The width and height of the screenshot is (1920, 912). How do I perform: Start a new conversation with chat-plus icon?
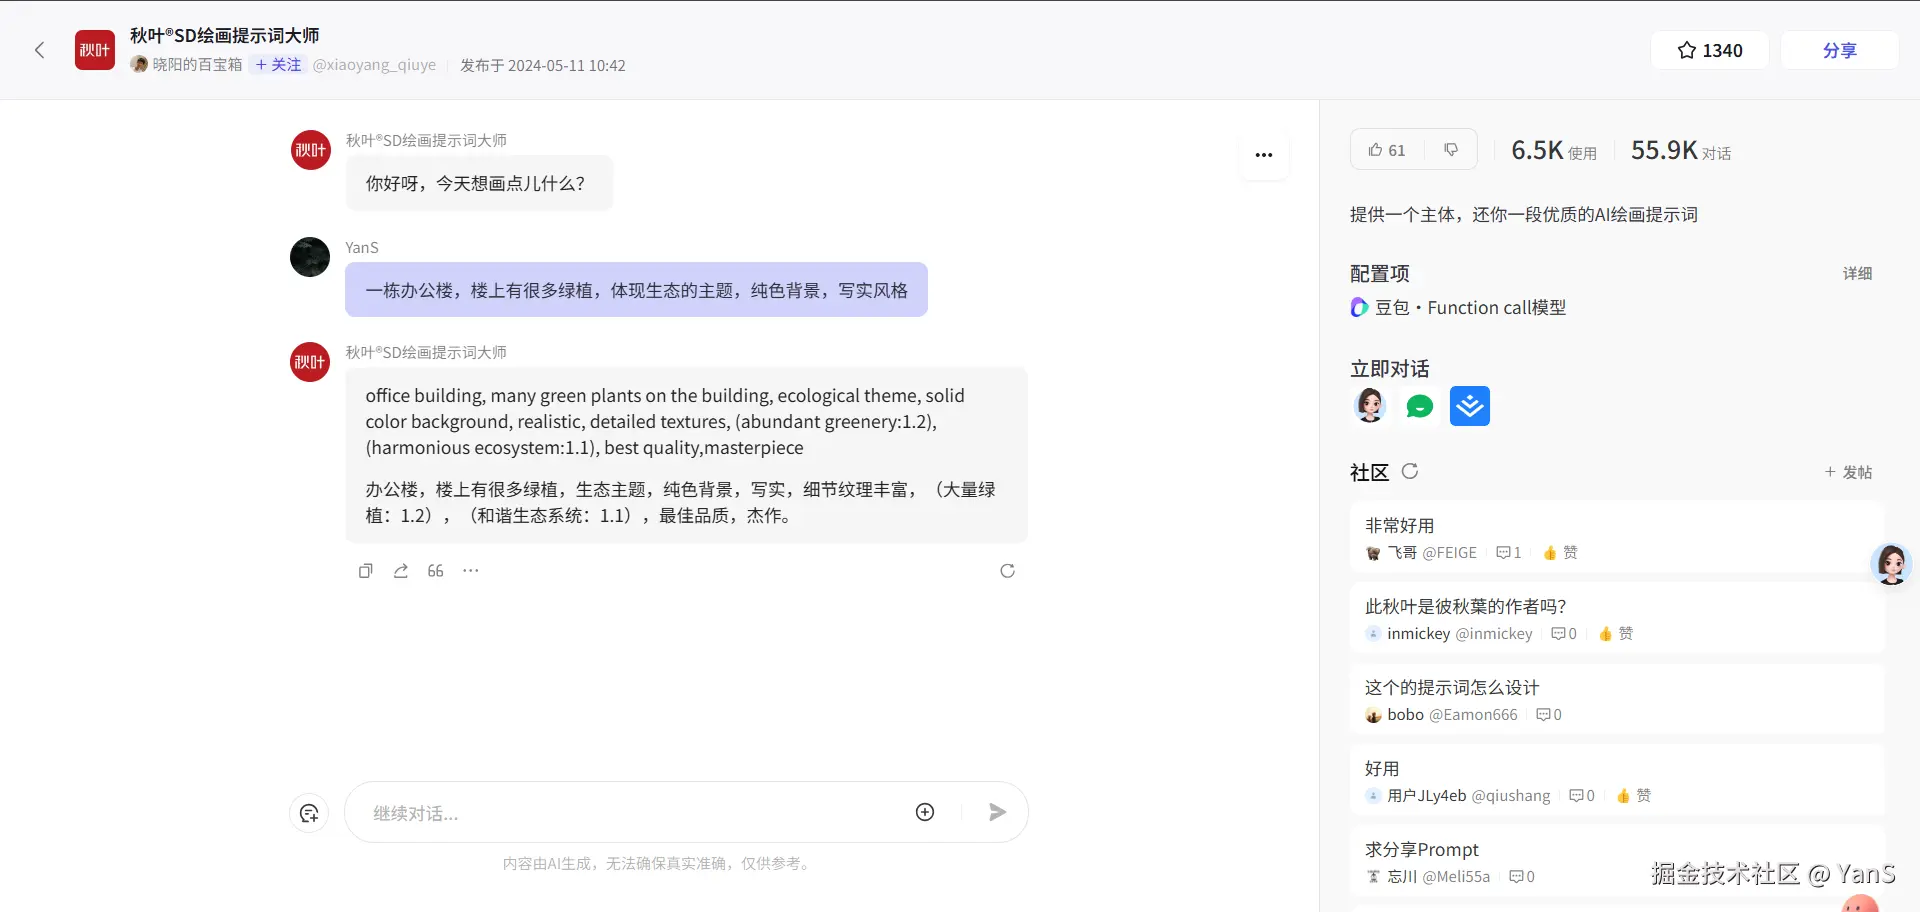309,813
